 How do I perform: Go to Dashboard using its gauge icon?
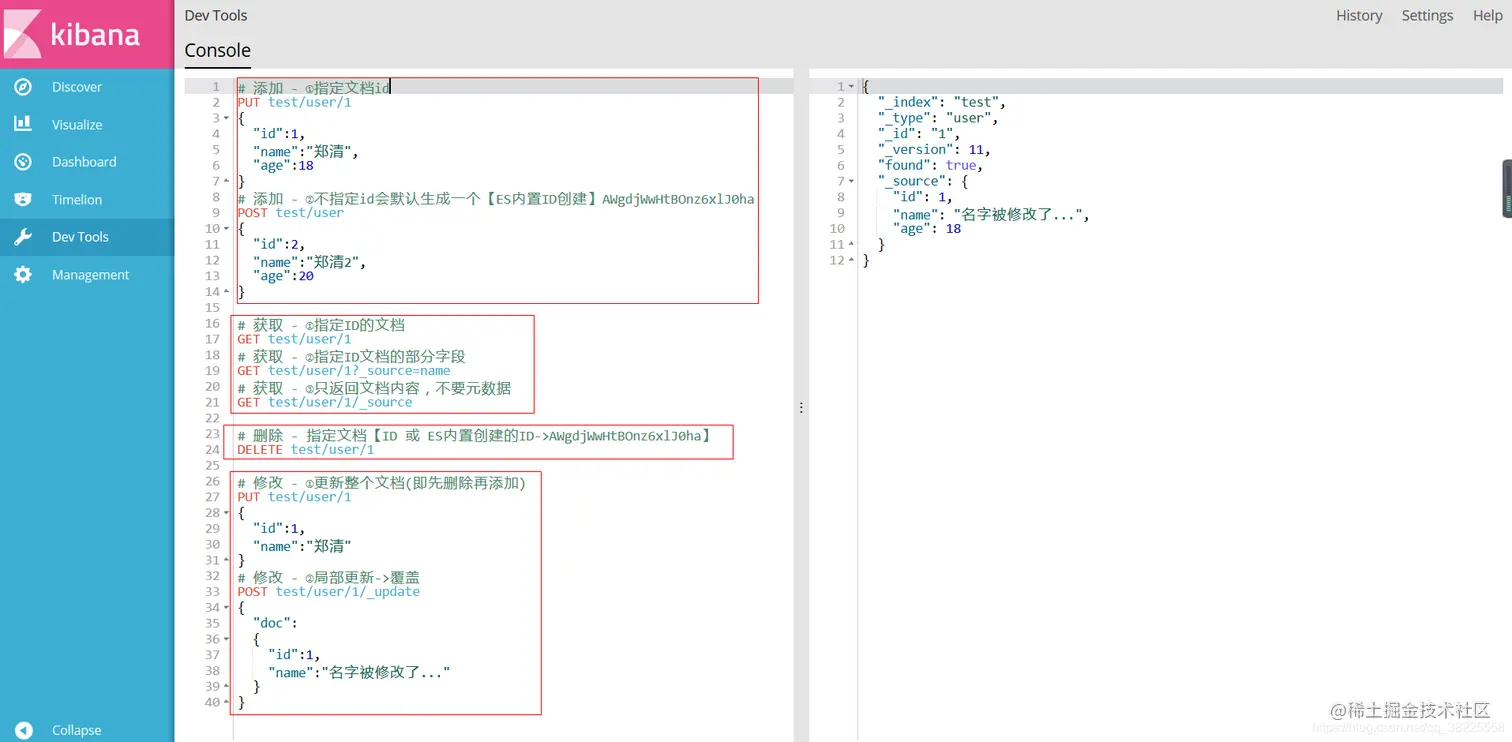tap(23, 162)
